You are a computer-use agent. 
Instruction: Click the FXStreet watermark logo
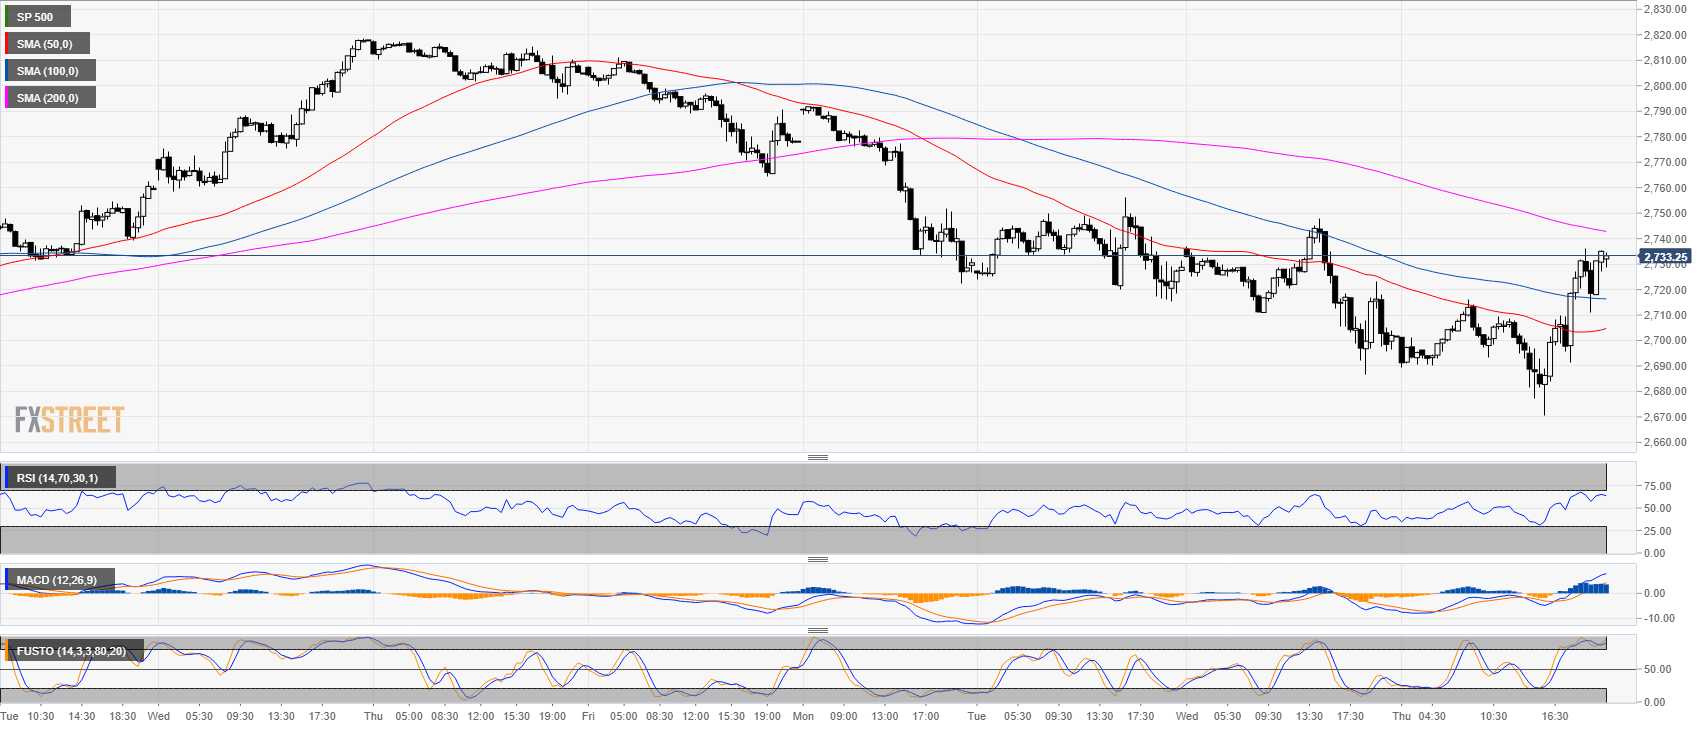click(x=69, y=419)
